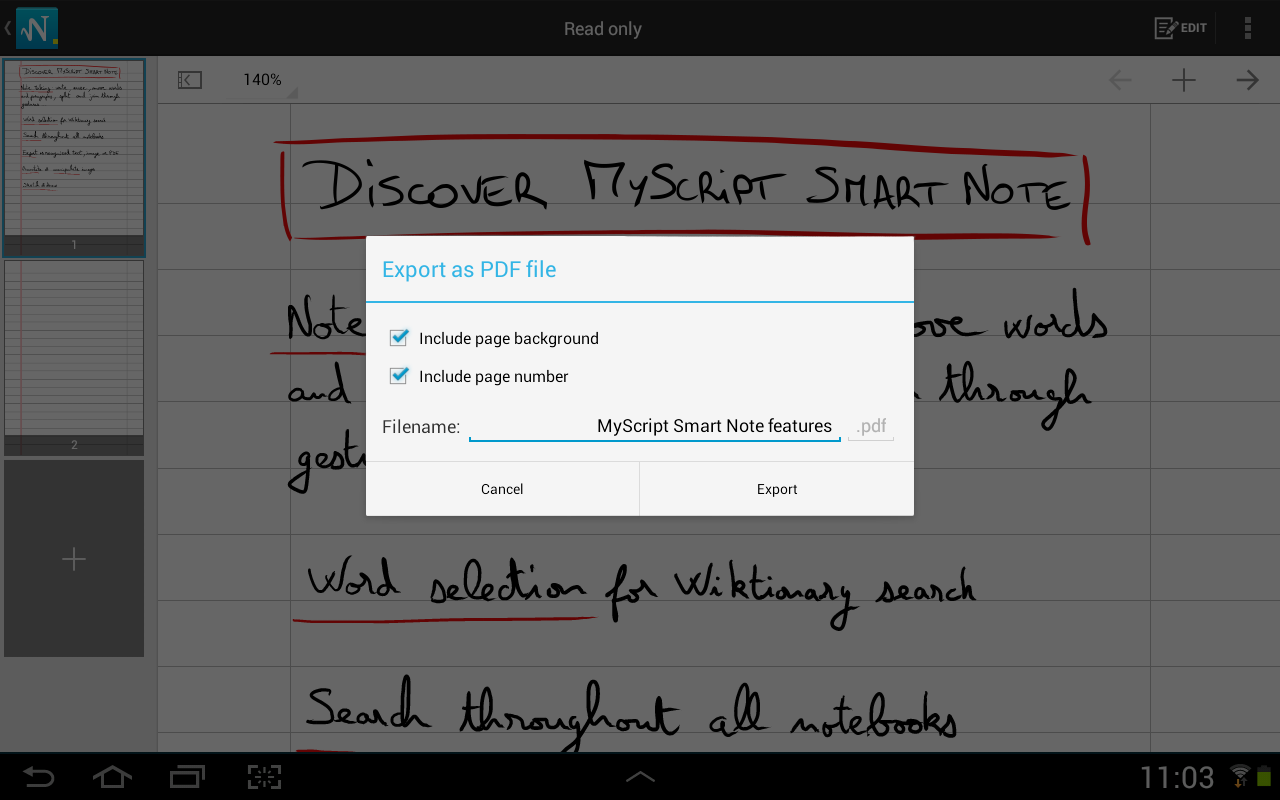Open the three-dot overflow menu
The width and height of the screenshot is (1280, 800).
[1247, 28]
